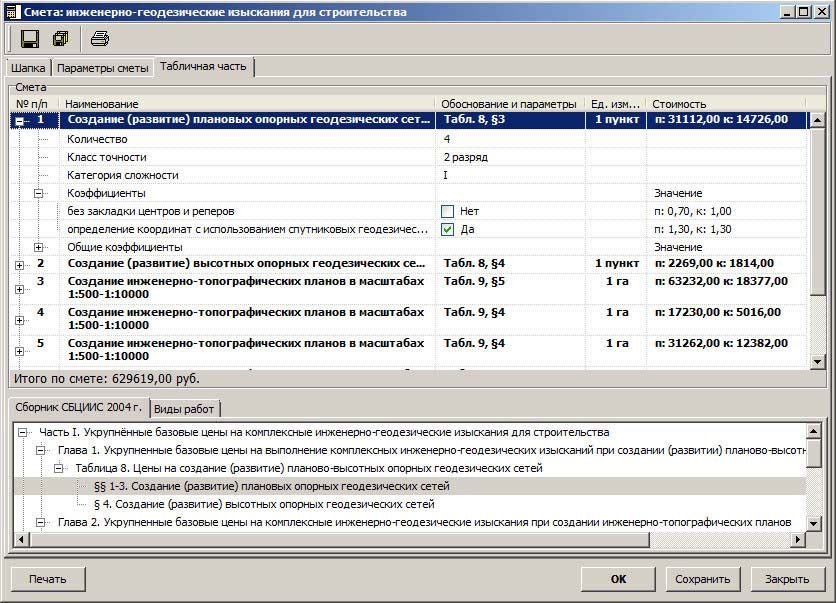Switch to the «Виды работ» tab
This screenshot has width=836, height=603.
(184, 409)
